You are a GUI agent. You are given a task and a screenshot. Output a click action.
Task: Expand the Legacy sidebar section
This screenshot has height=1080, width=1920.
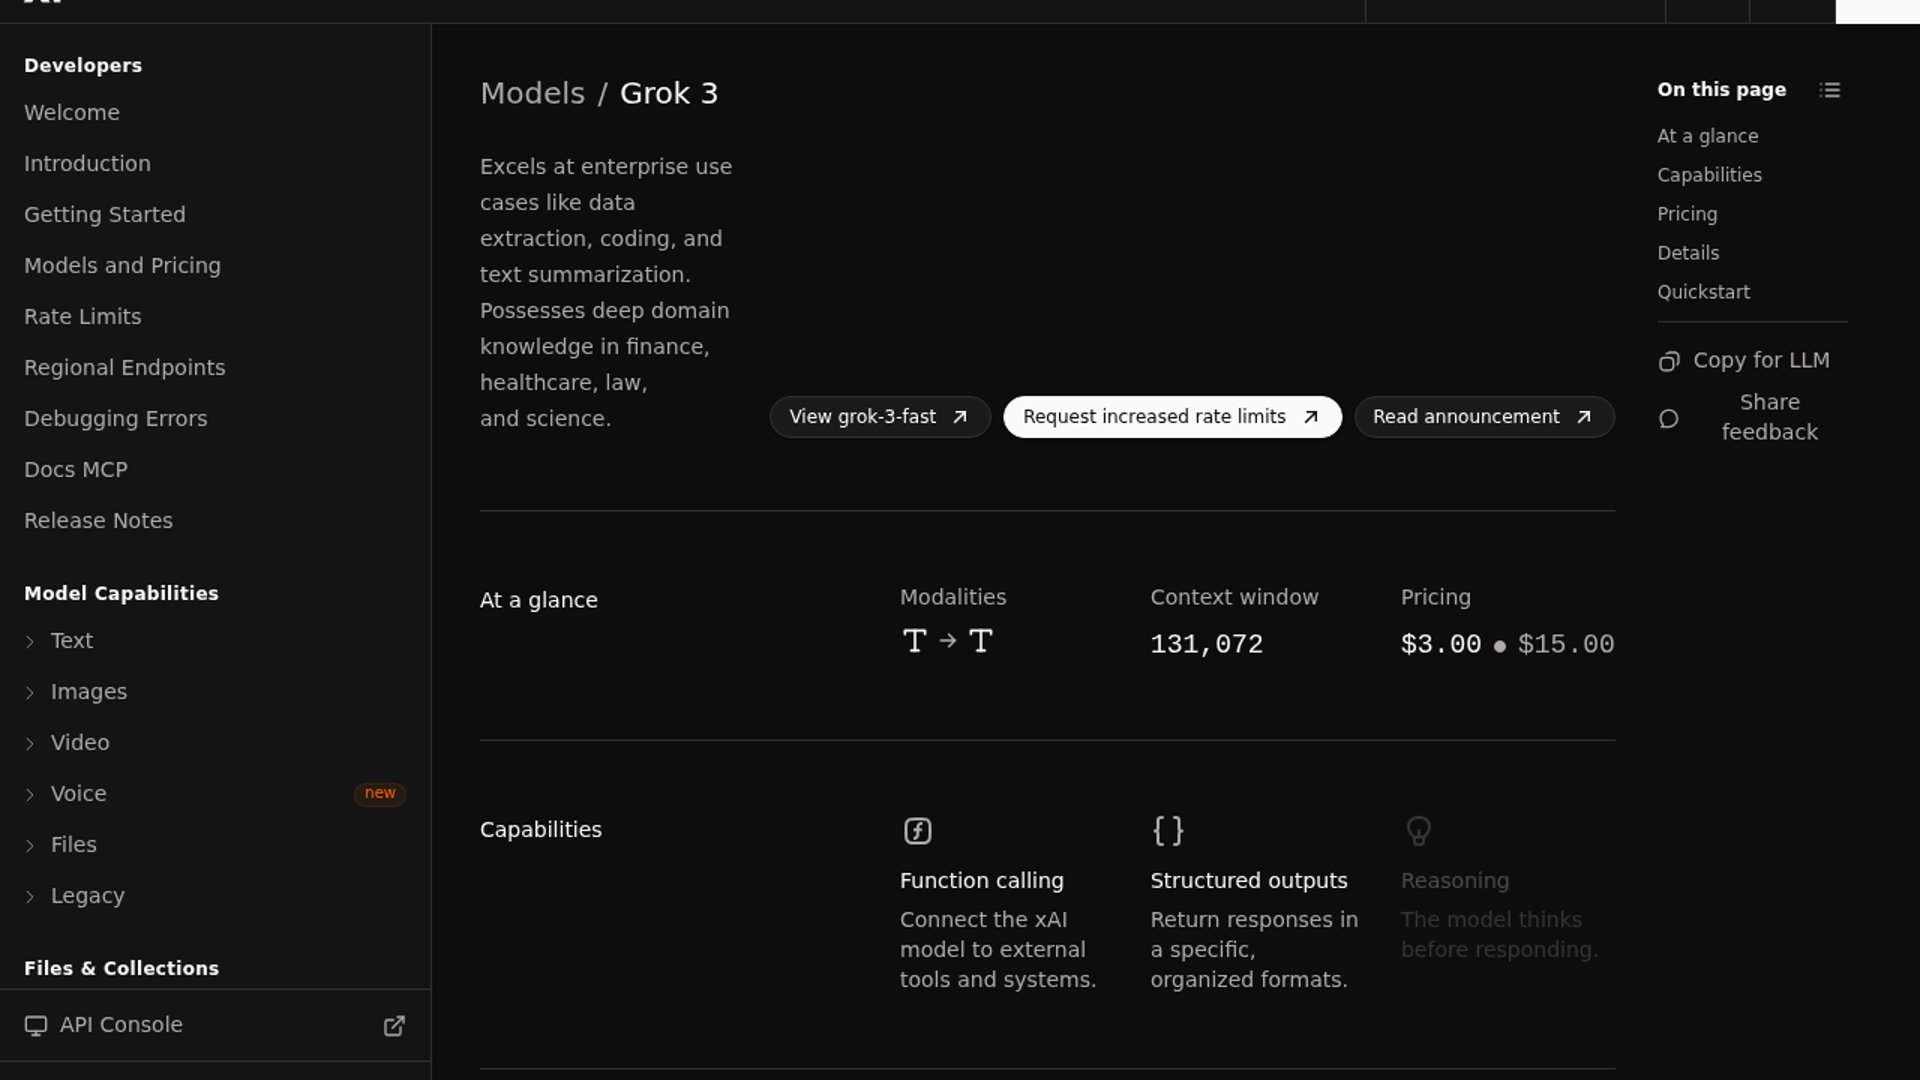[x=30, y=897]
